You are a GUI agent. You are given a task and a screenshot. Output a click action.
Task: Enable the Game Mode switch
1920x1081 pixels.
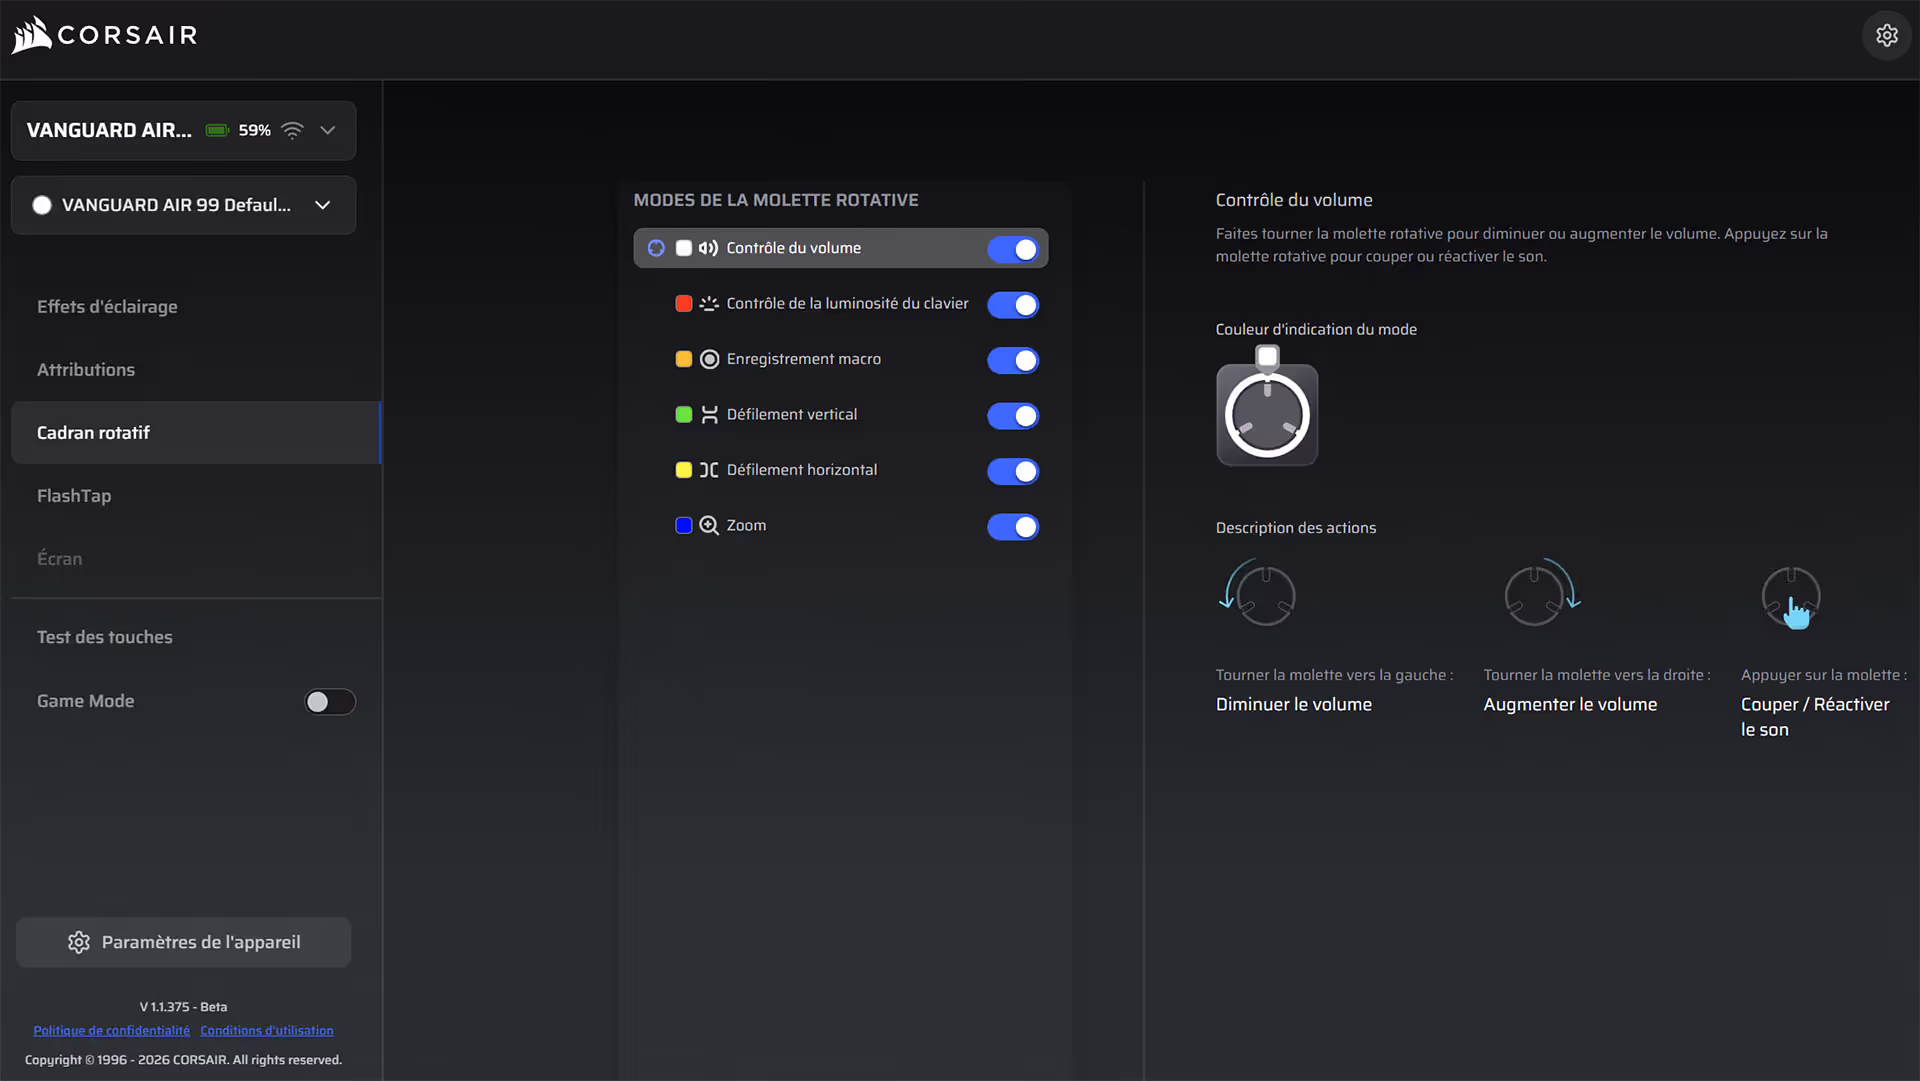click(x=330, y=702)
